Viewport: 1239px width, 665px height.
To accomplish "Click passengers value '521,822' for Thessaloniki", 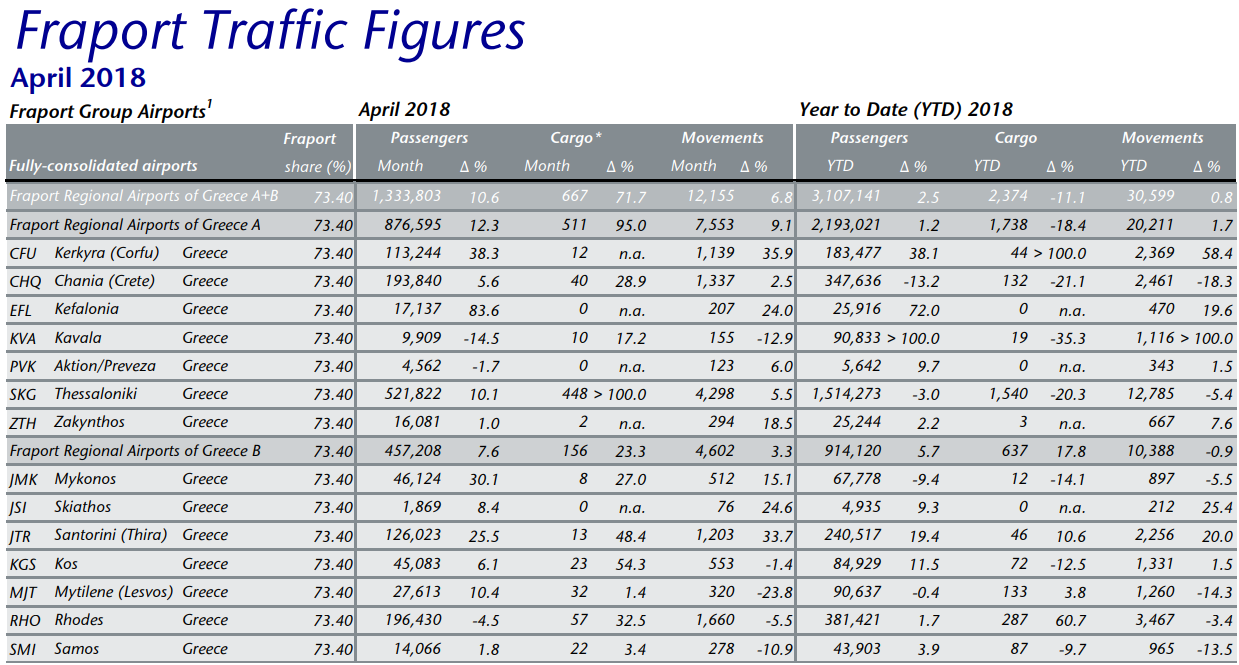I will pyautogui.click(x=413, y=394).
